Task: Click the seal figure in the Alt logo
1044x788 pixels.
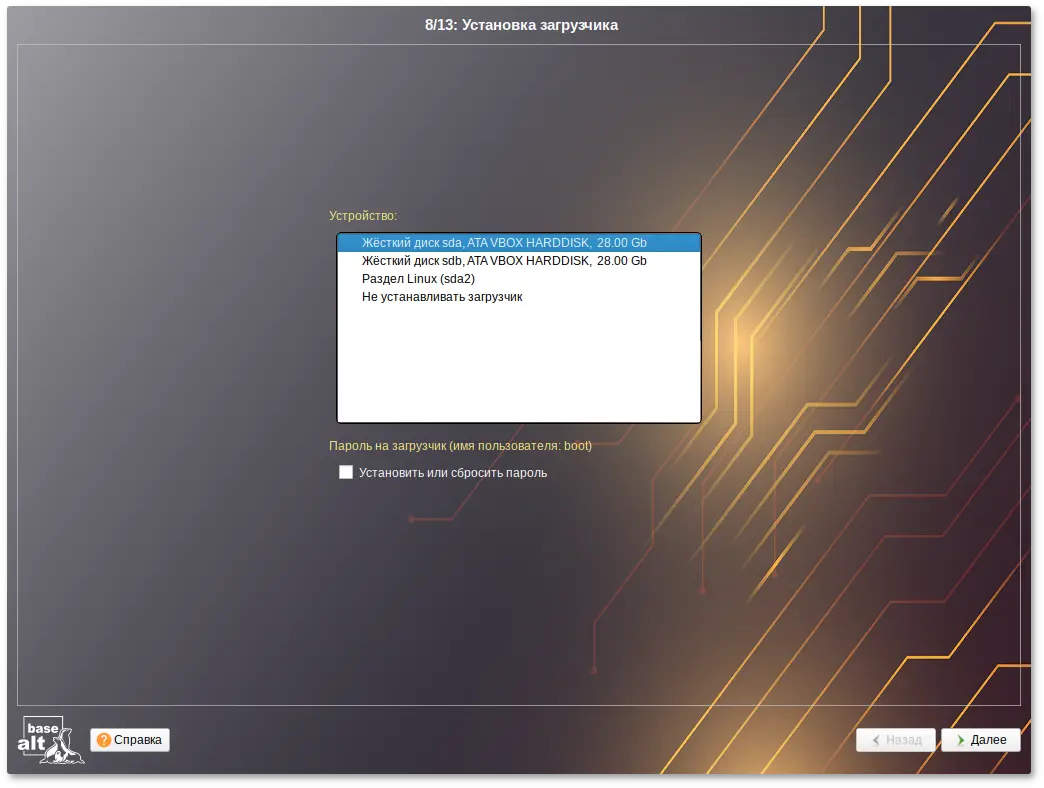Action: [68, 749]
